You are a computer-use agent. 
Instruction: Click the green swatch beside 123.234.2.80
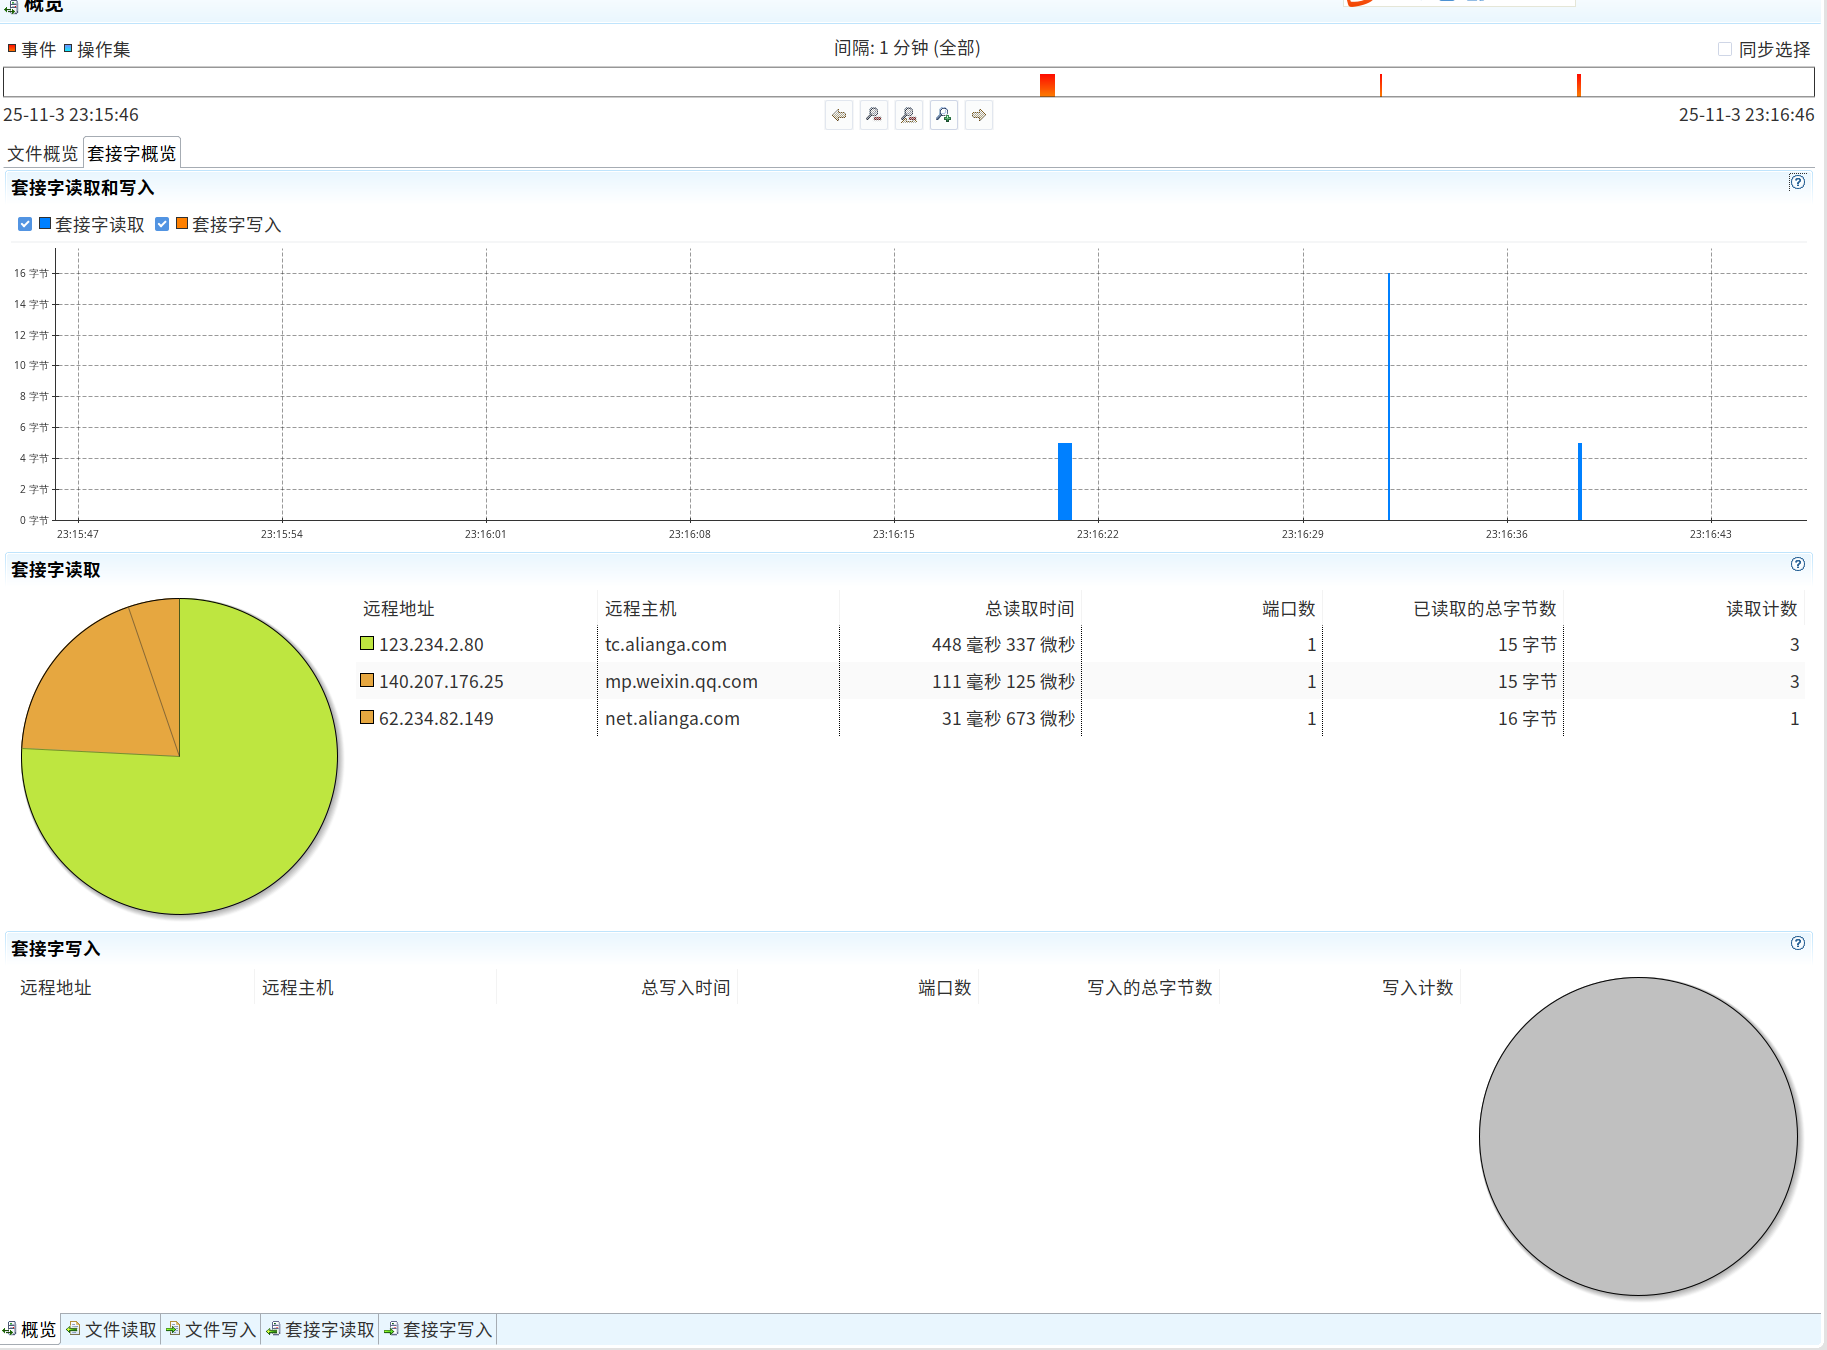[x=367, y=644]
